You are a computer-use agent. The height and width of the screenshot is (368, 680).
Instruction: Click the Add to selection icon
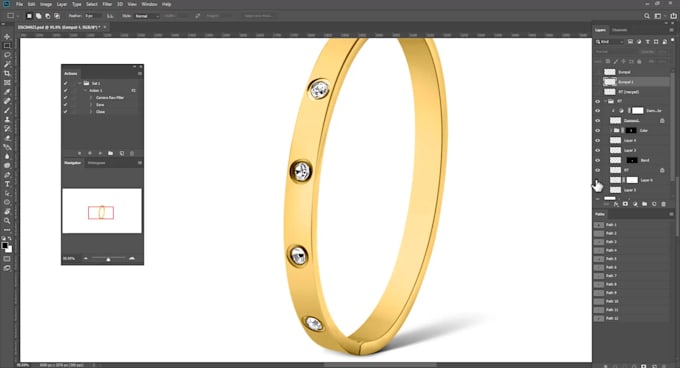(x=38, y=16)
